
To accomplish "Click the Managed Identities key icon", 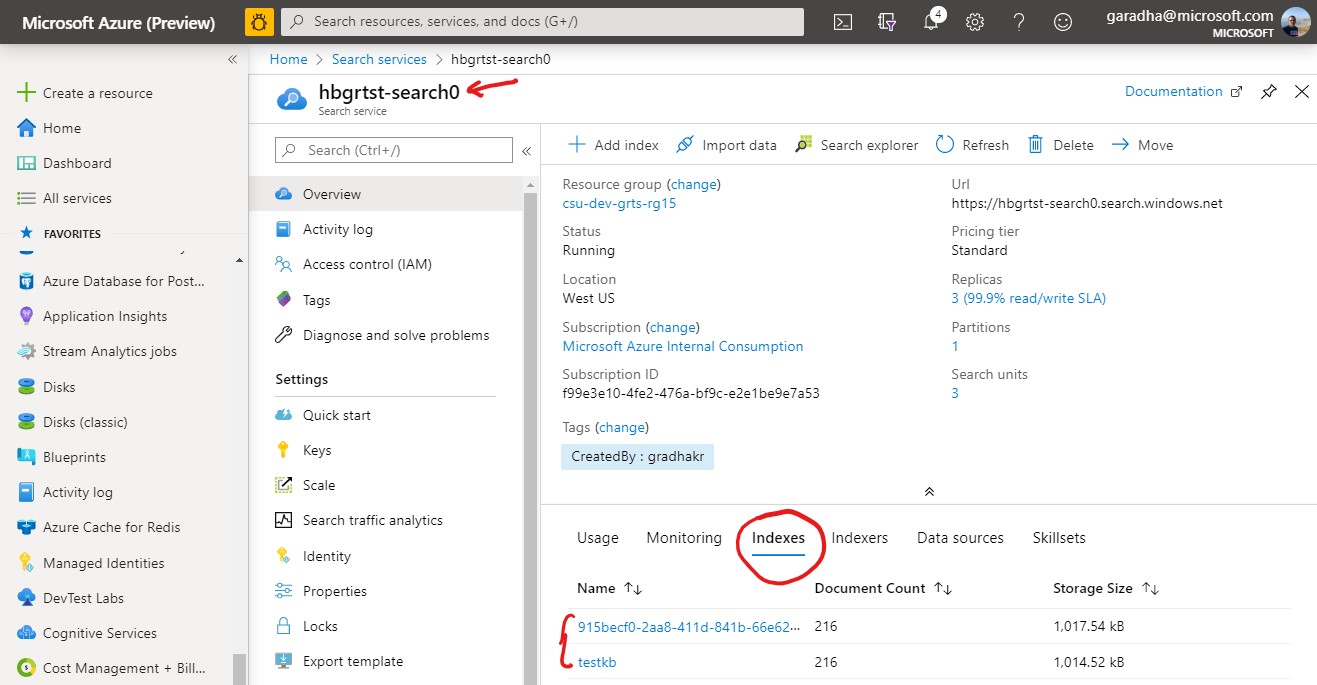I will click(27, 563).
